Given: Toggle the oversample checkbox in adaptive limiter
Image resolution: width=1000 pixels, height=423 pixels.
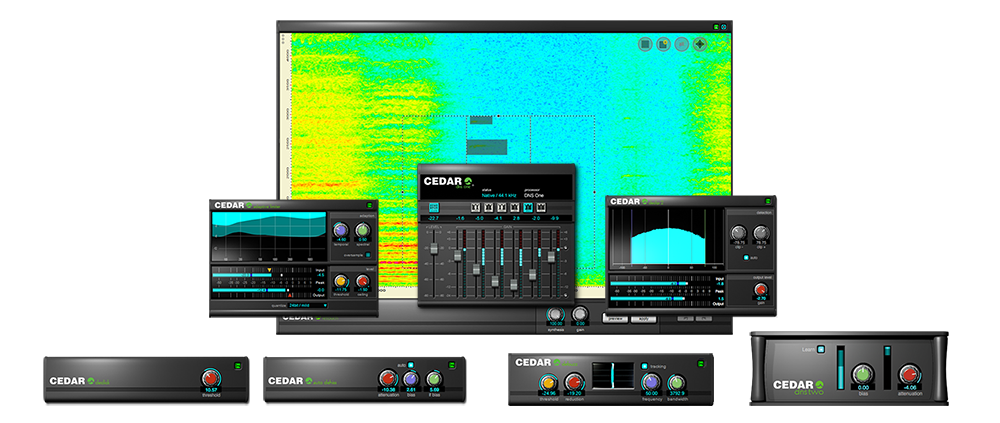Looking at the screenshot, I should click(368, 254).
